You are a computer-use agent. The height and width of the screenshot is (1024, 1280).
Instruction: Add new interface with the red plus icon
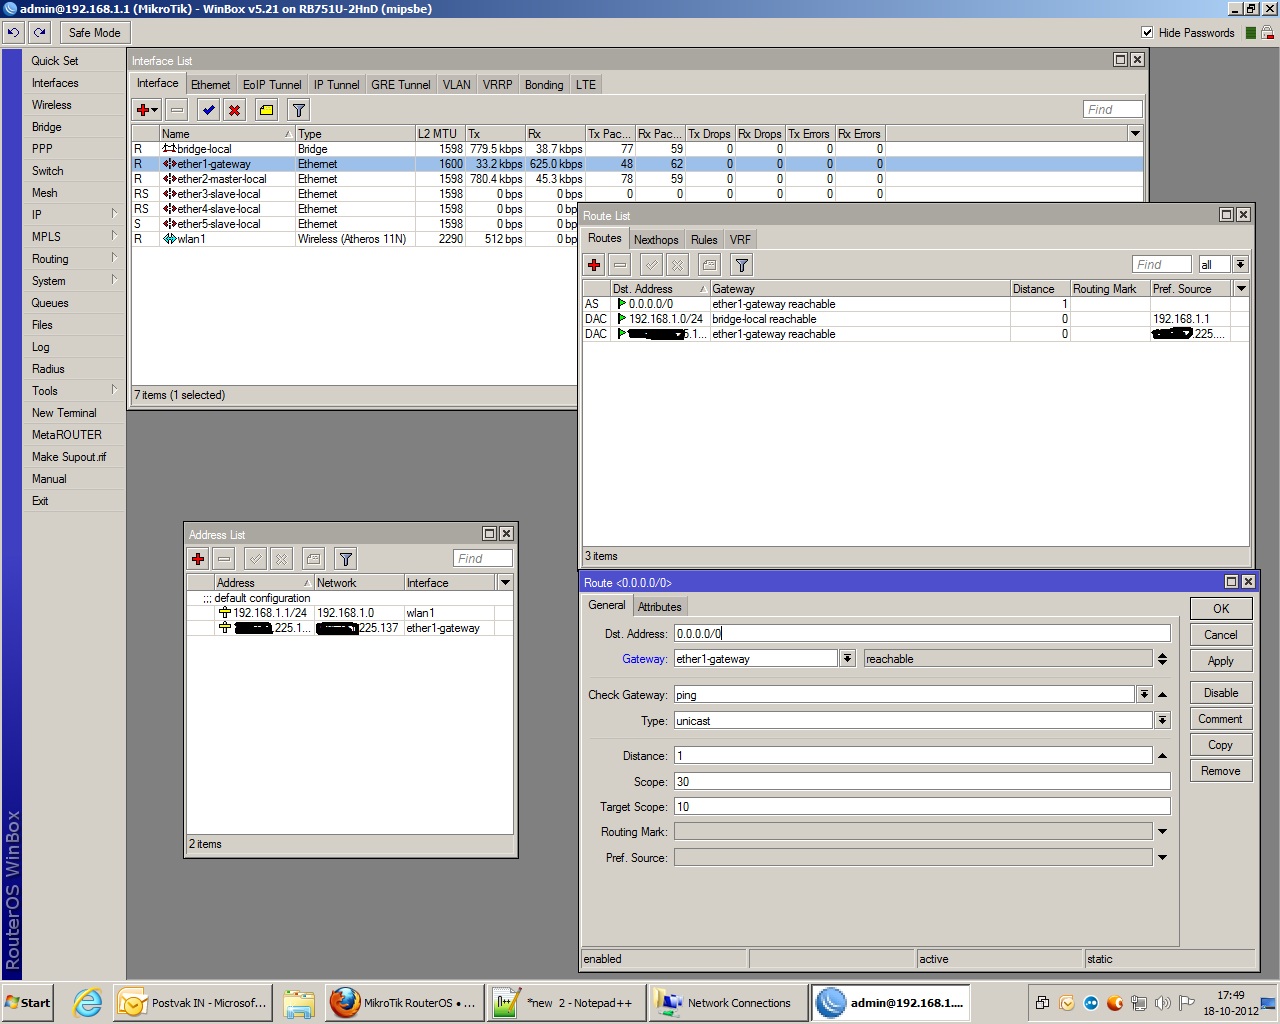[146, 110]
